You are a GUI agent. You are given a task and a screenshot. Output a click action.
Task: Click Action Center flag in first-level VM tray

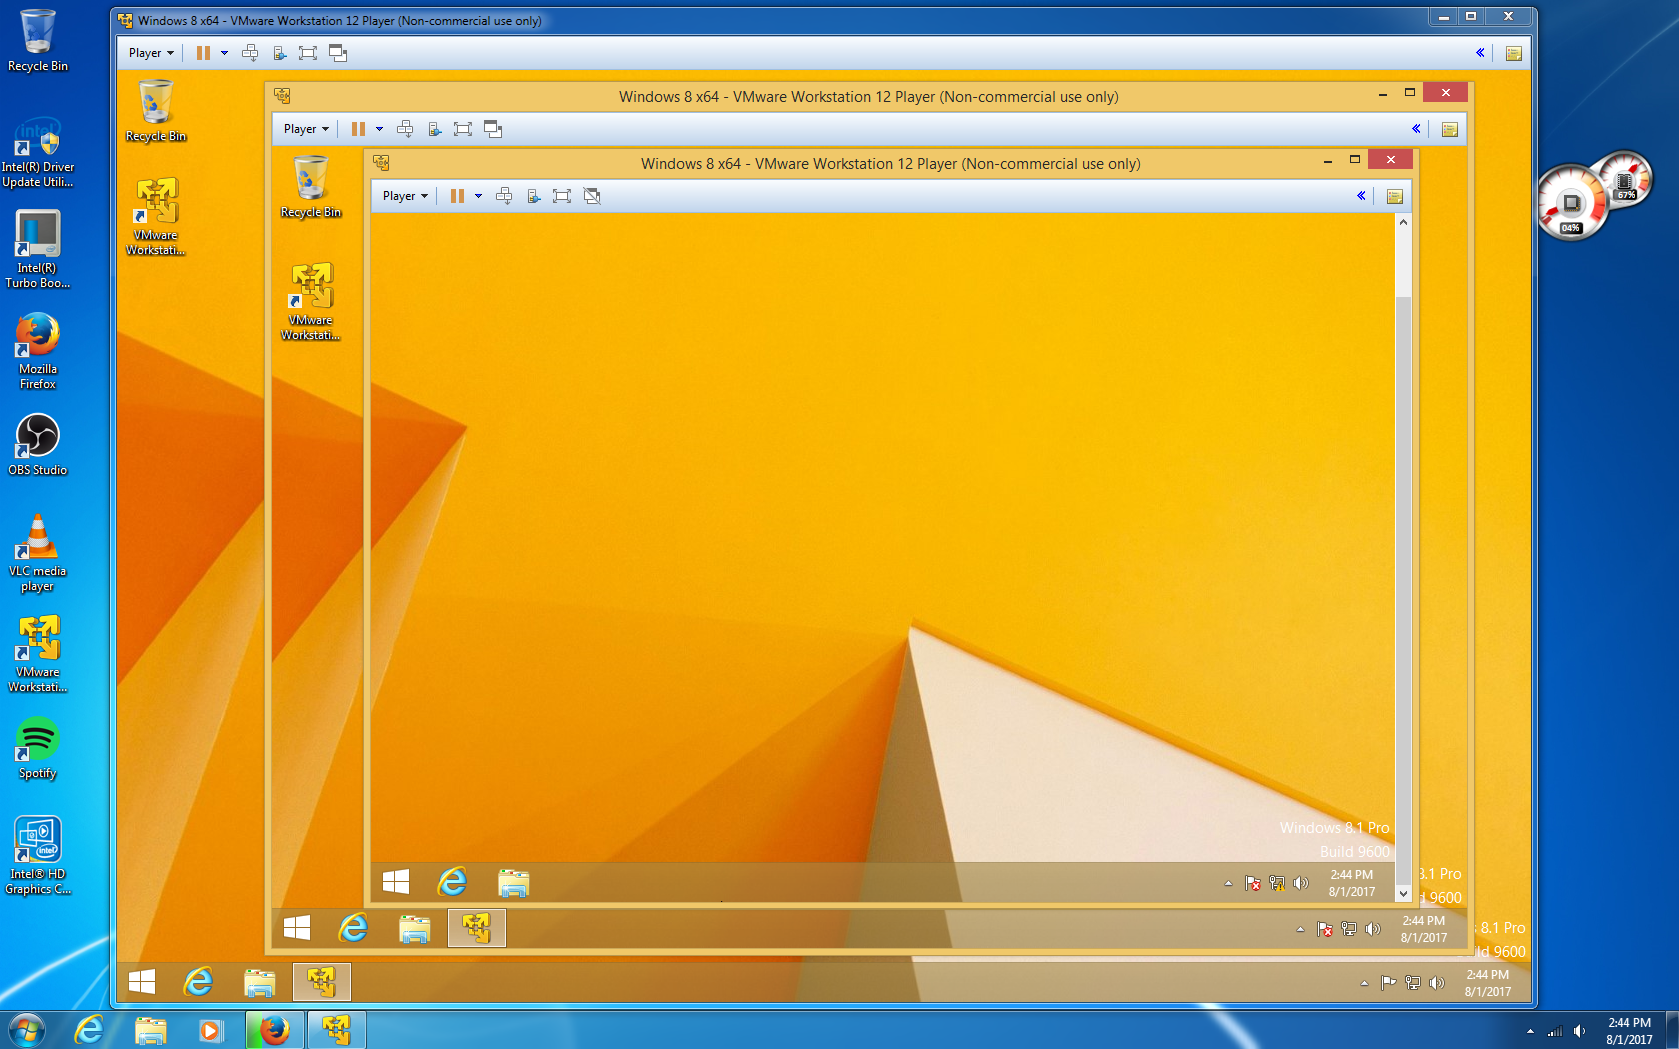(1388, 983)
